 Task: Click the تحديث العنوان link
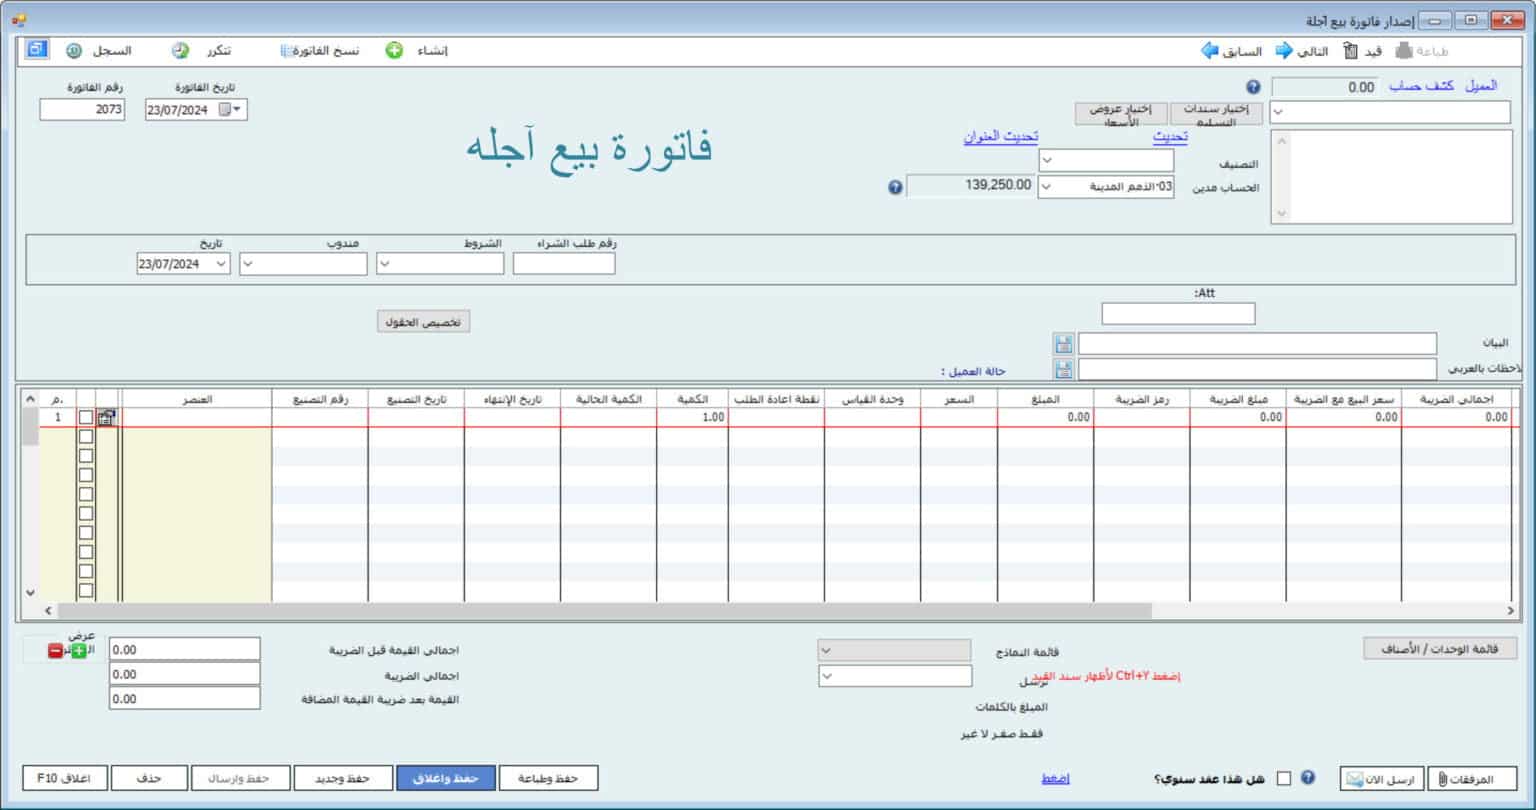[x=1000, y=137]
